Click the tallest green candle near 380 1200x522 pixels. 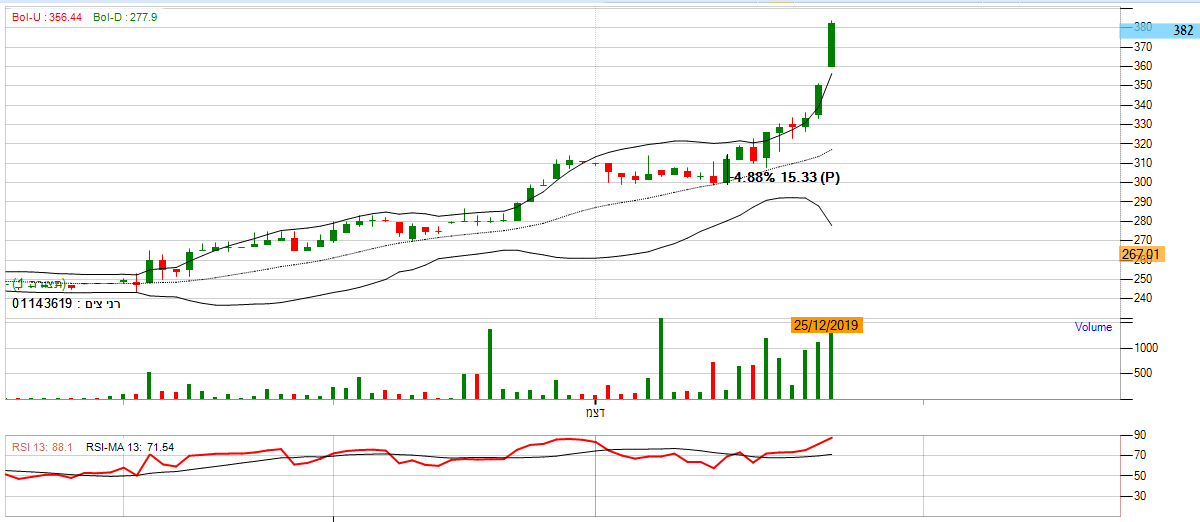(831, 45)
